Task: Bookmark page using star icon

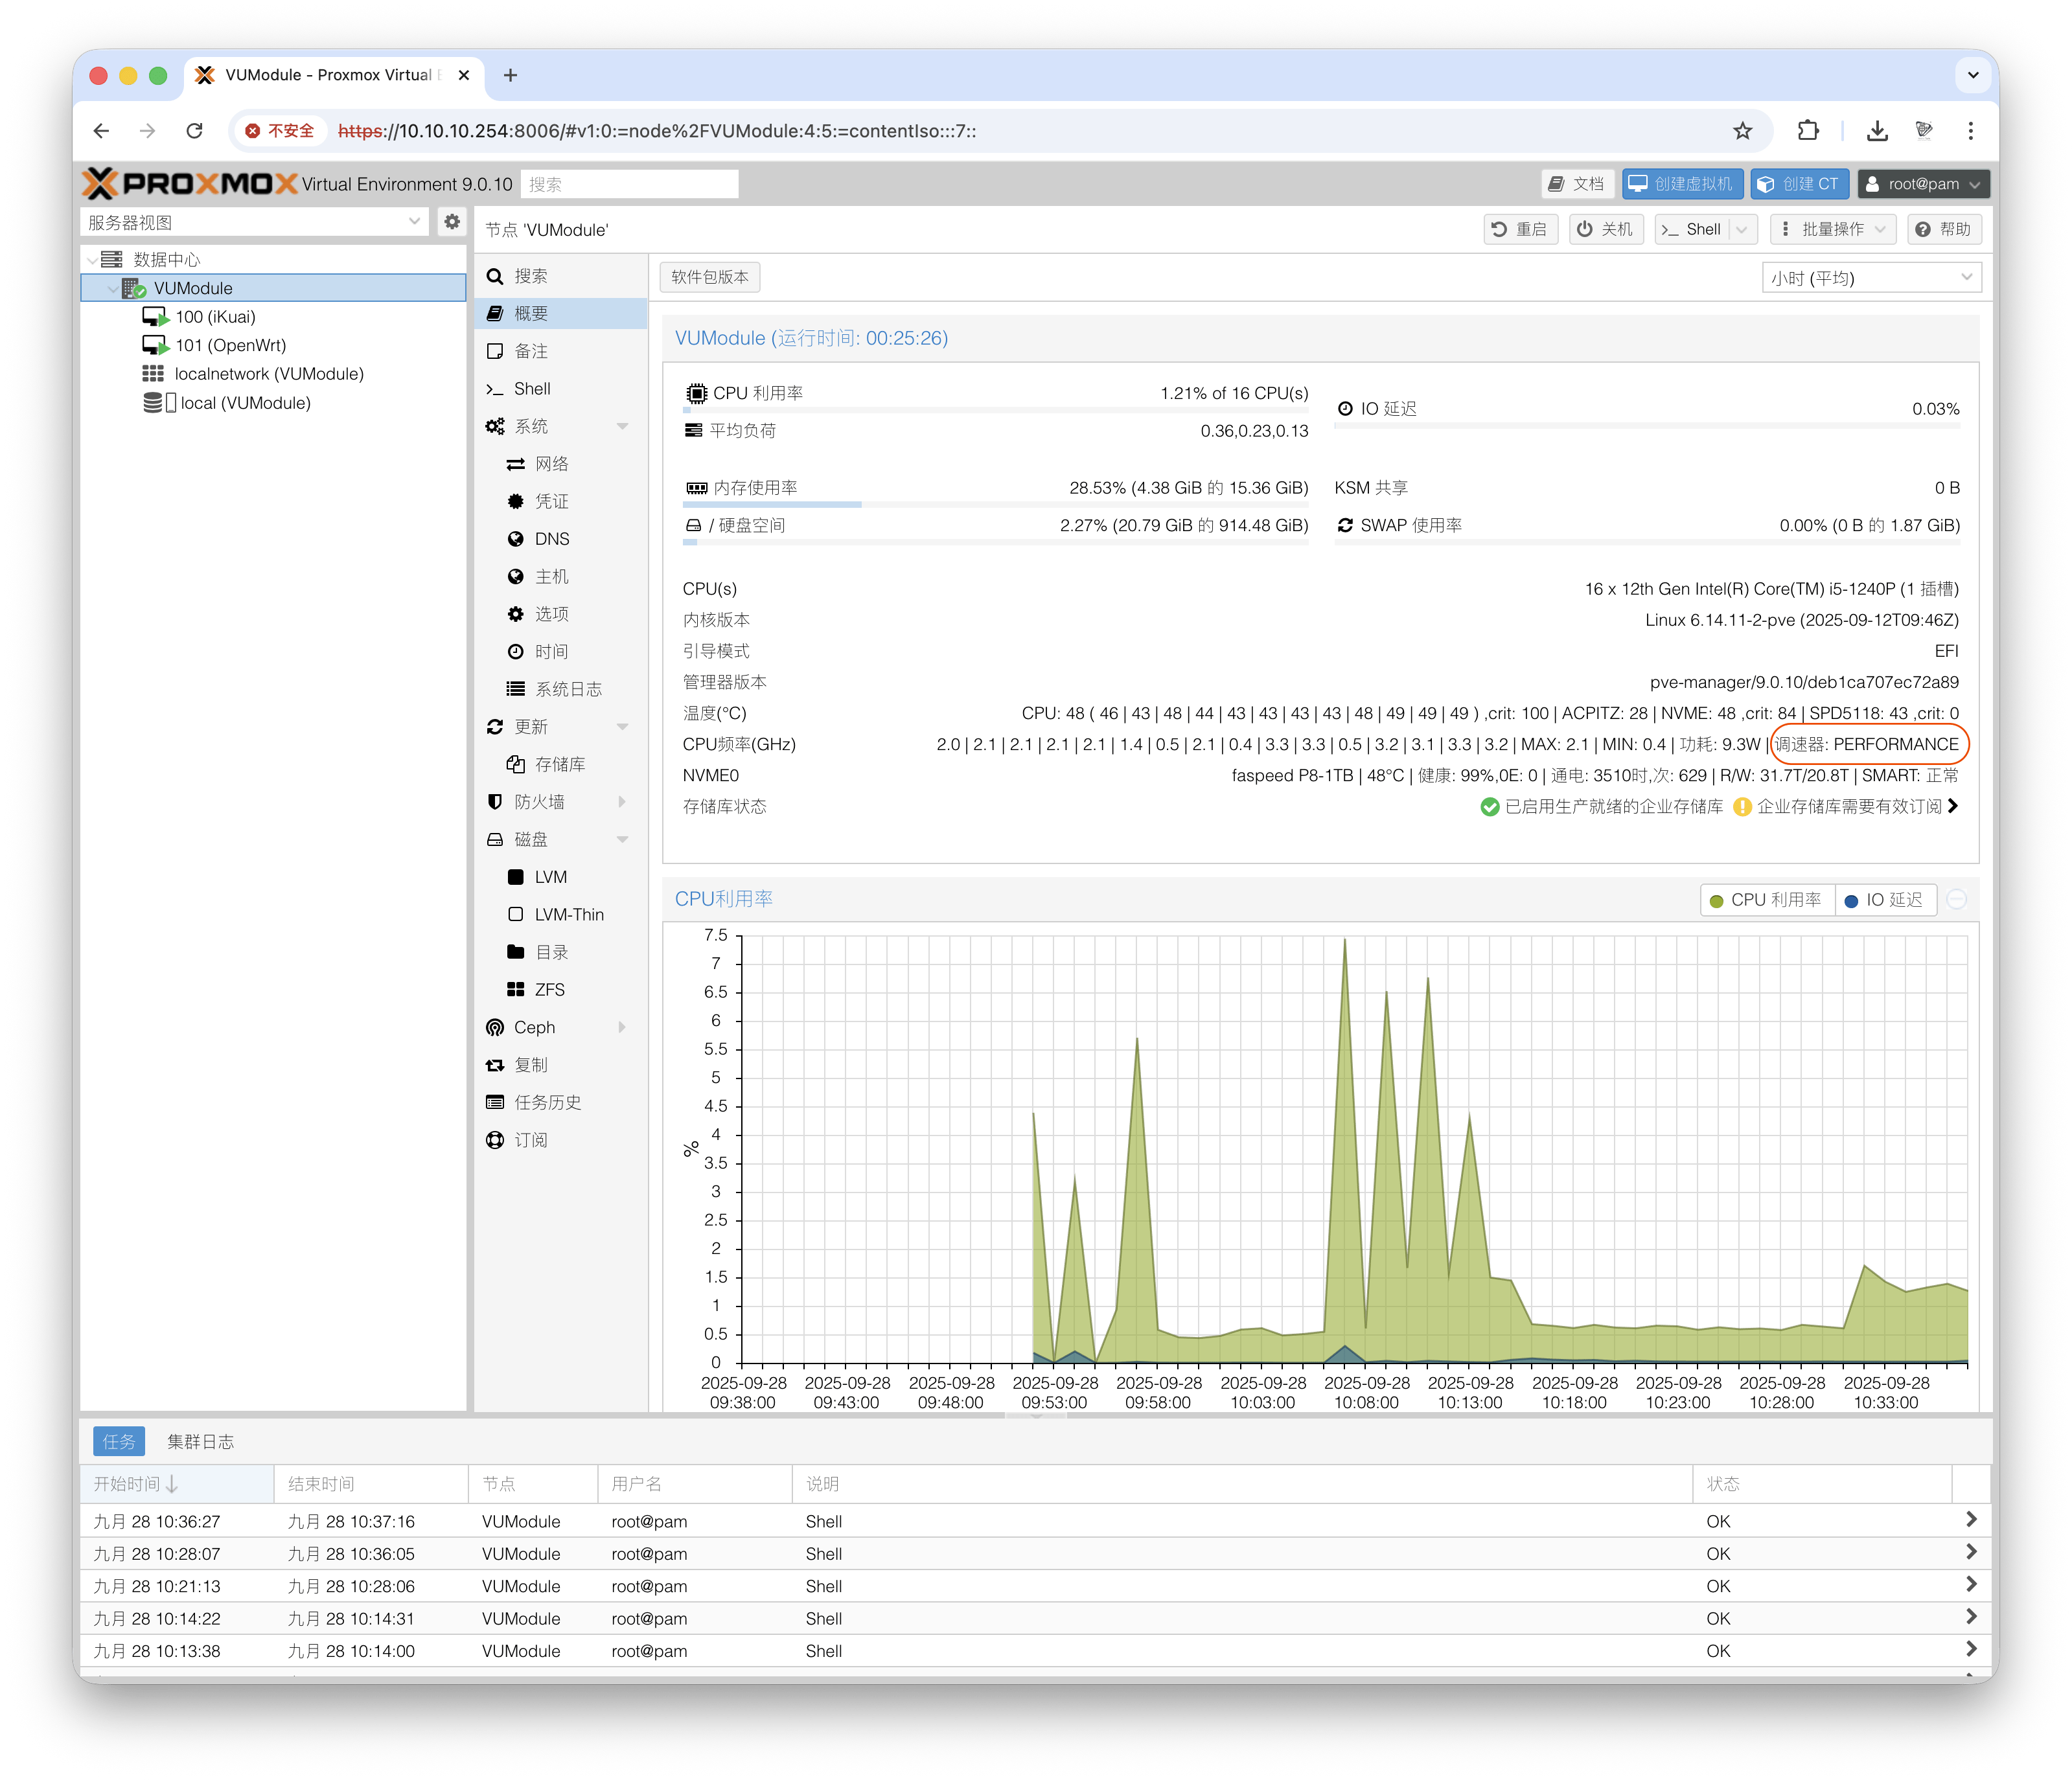Action: click(1742, 131)
